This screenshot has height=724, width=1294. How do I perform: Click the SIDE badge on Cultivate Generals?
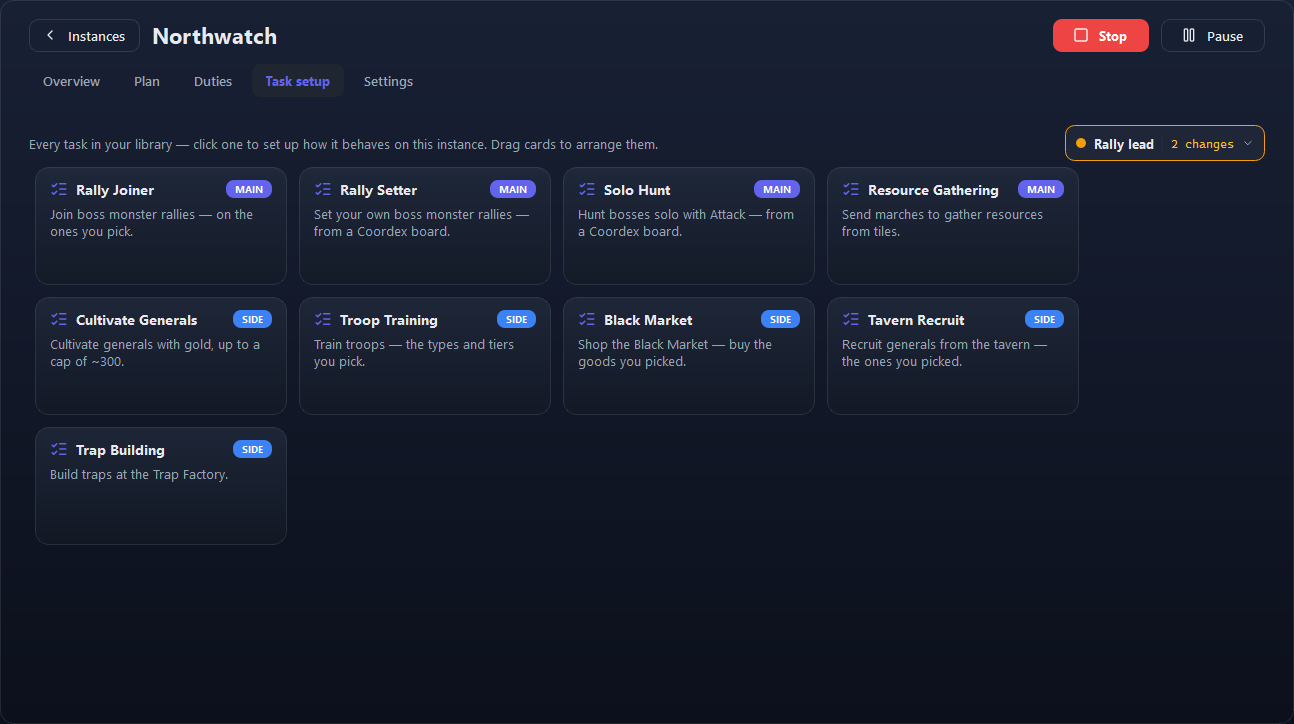(x=253, y=319)
